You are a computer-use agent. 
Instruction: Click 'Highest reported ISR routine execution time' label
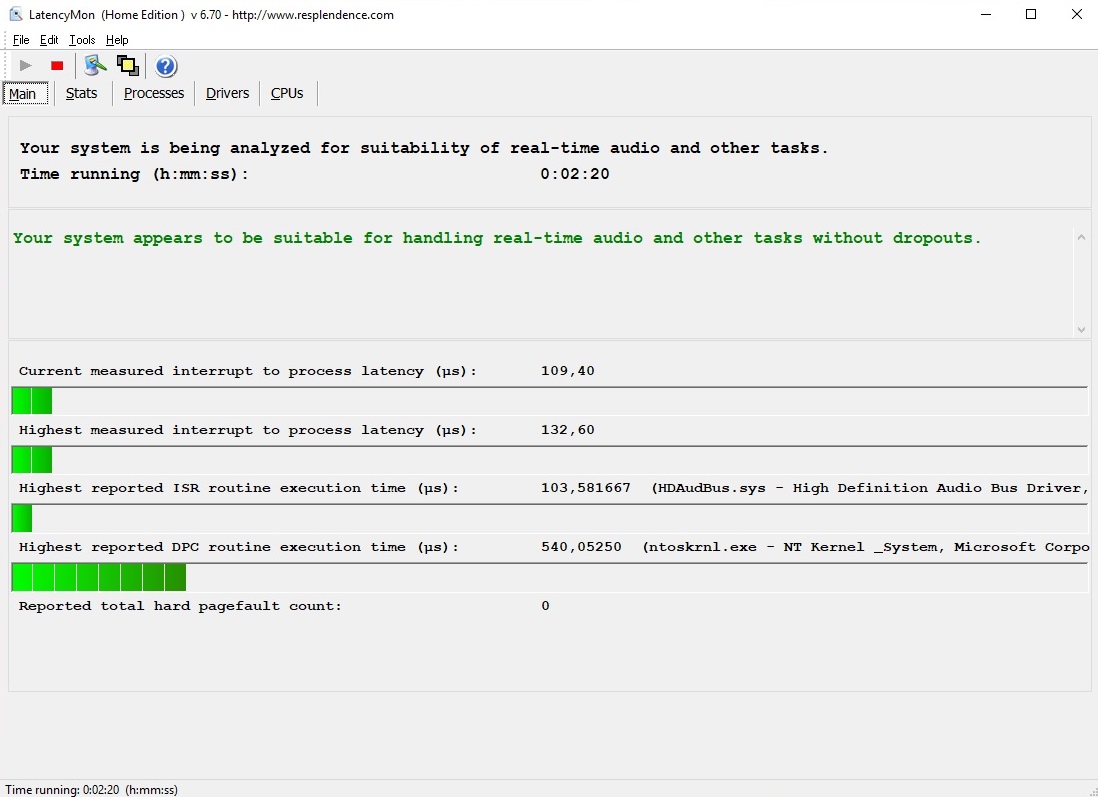(239, 488)
